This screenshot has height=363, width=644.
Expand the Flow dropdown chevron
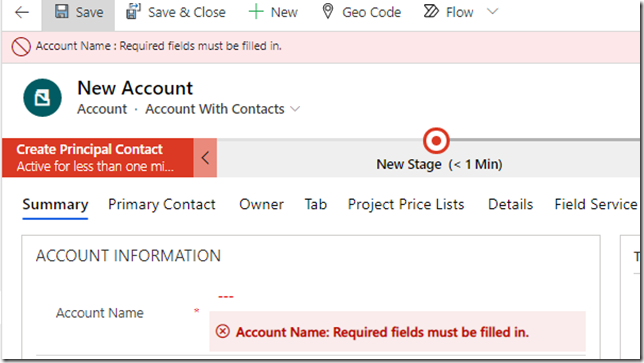pyautogui.click(x=492, y=11)
